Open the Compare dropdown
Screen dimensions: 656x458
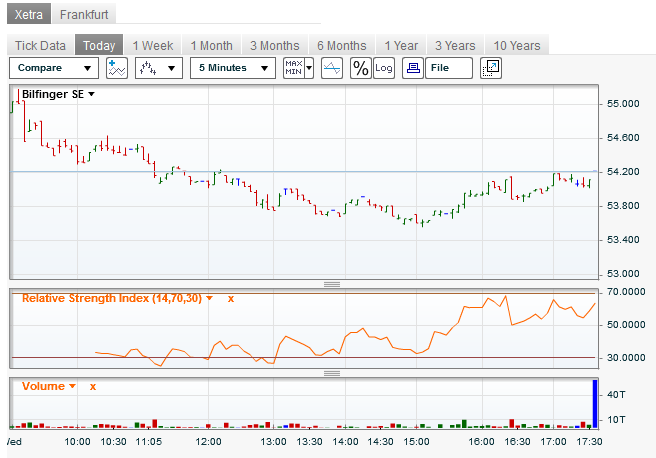pyautogui.click(x=54, y=68)
